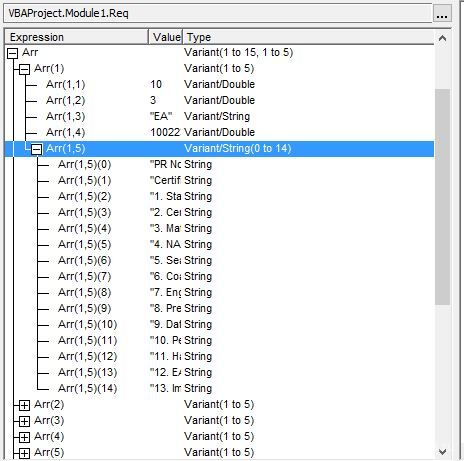Select the Expression column header
The image size is (464, 461).
(x=77, y=37)
